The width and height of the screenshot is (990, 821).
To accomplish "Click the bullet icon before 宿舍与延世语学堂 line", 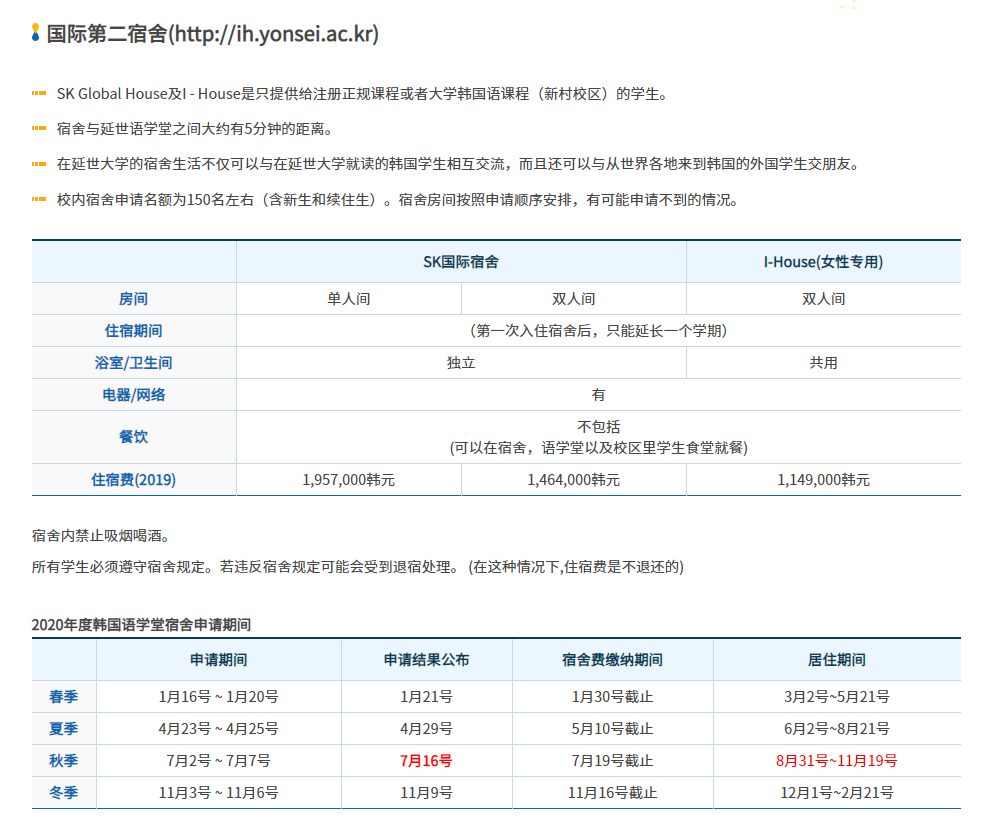I will pos(39,129).
